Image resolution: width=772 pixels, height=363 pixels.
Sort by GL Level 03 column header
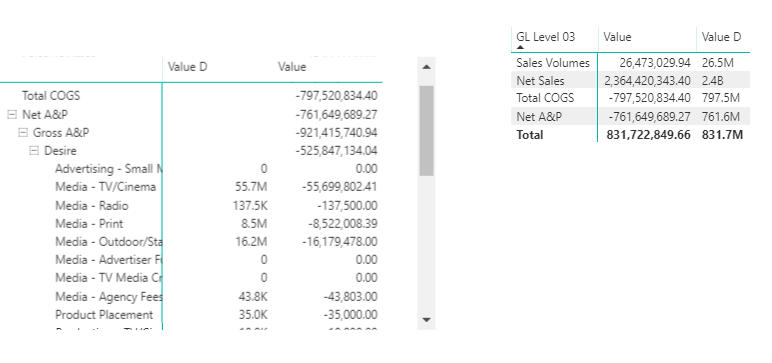pos(546,37)
